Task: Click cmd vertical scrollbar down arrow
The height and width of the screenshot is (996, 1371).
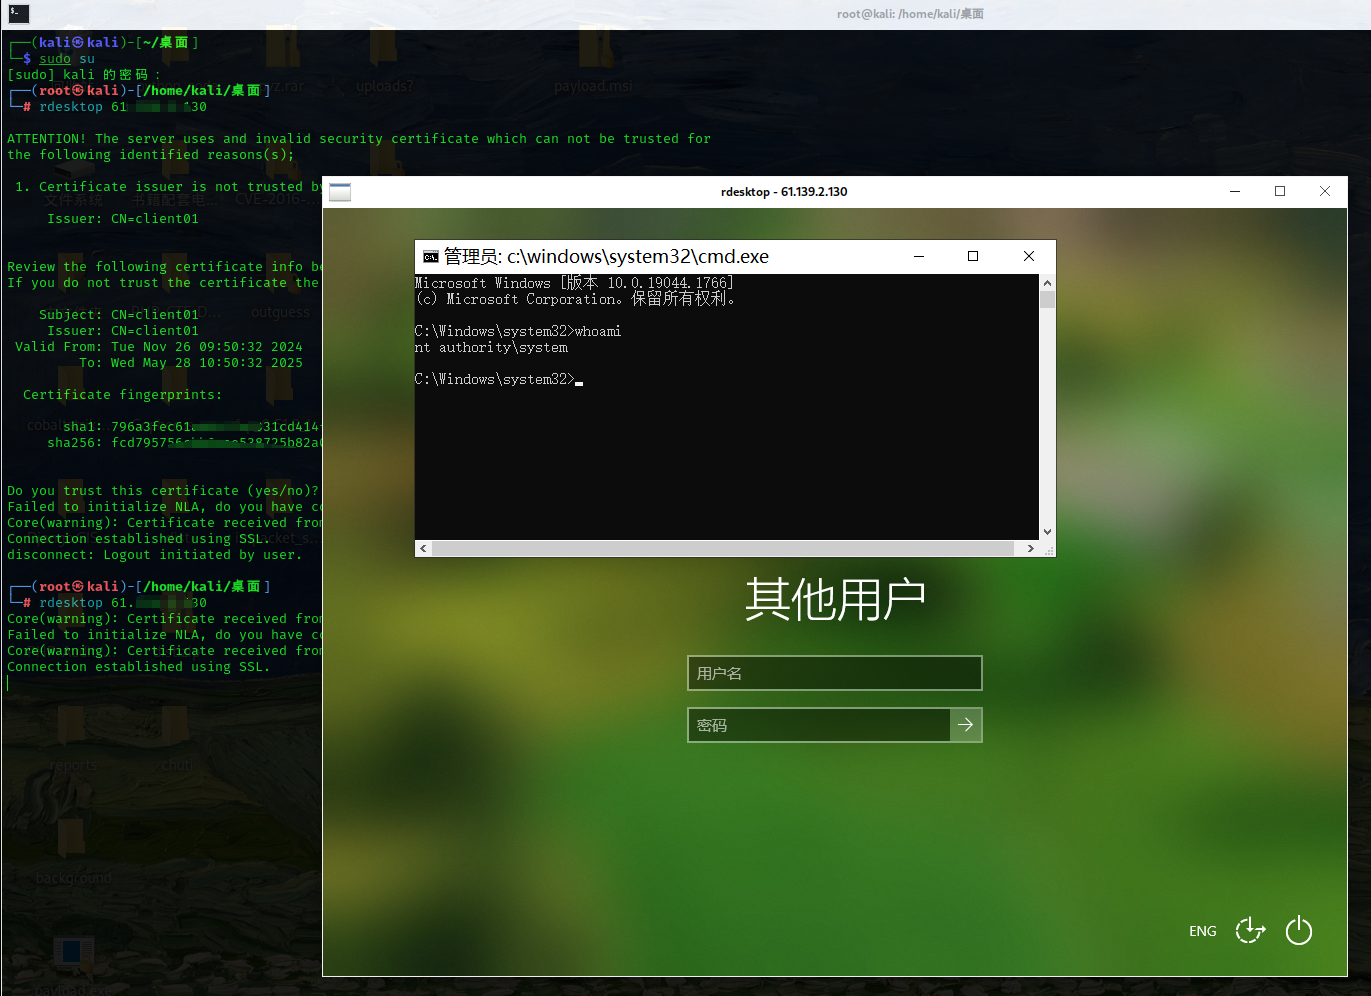Action: [1047, 532]
